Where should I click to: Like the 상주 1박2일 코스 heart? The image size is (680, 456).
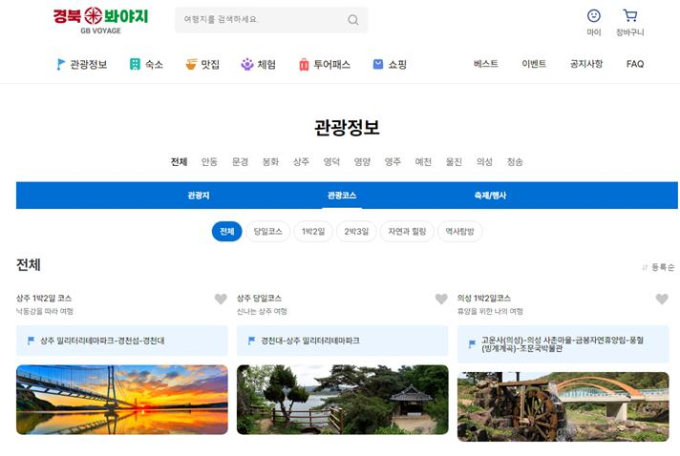(x=221, y=299)
